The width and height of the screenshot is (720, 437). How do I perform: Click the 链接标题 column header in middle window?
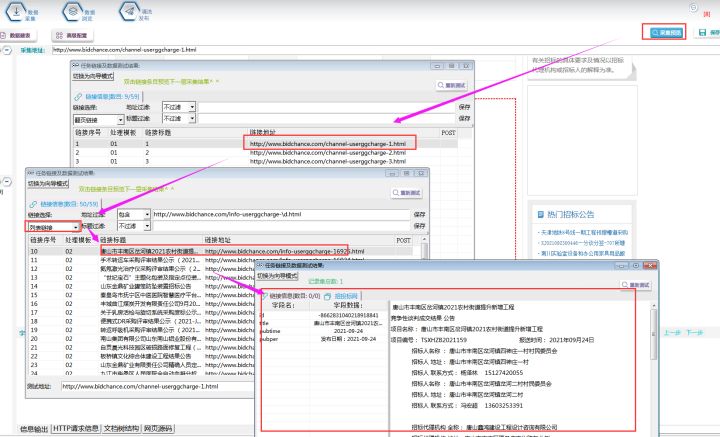pyautogui.click(x=113, y=240)
